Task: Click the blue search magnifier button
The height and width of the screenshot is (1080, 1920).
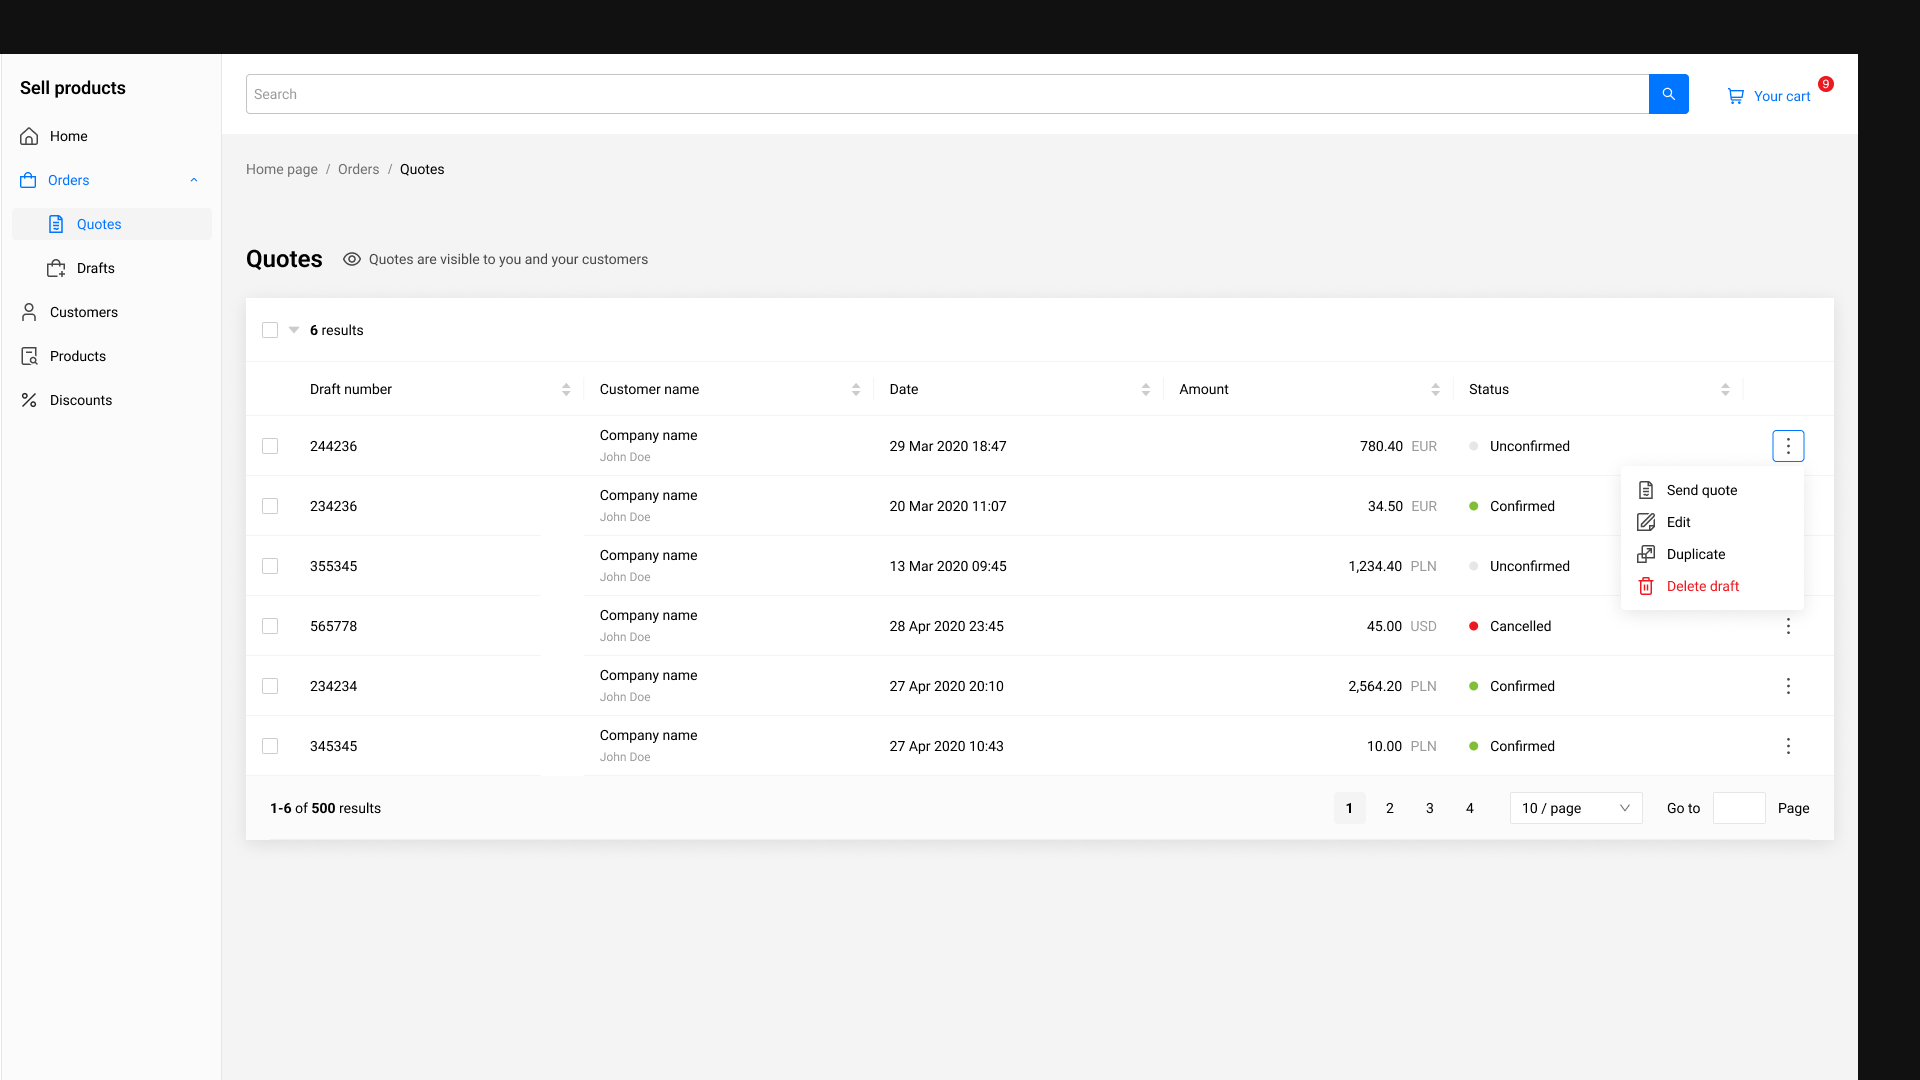Action: point(1668,94)
